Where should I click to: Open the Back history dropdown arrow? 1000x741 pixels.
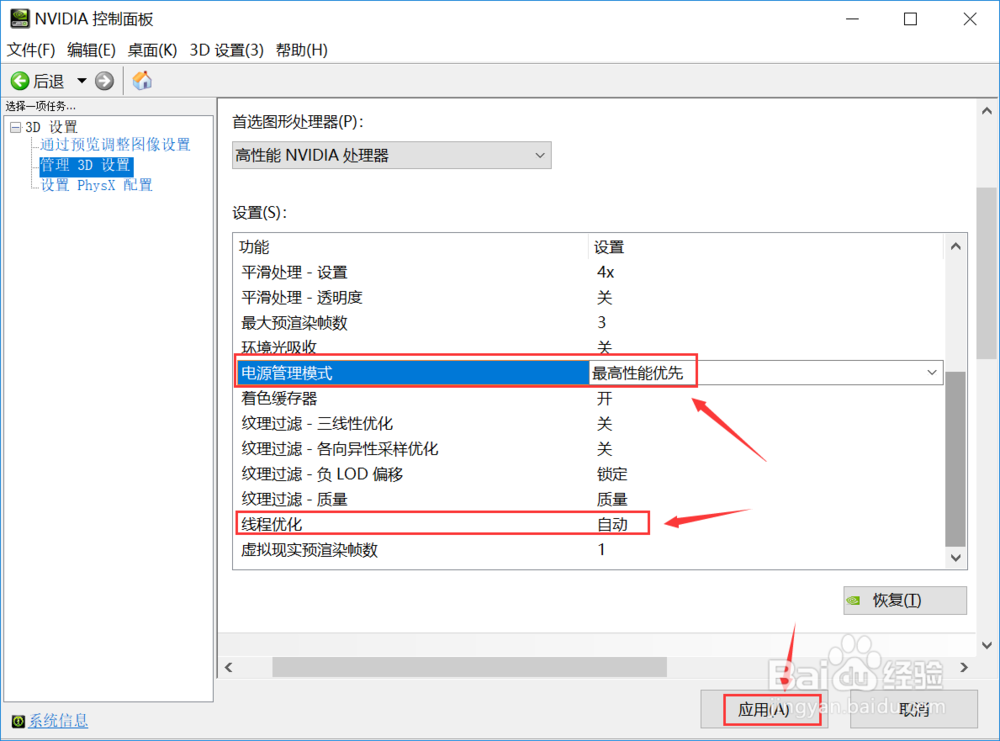82,81
